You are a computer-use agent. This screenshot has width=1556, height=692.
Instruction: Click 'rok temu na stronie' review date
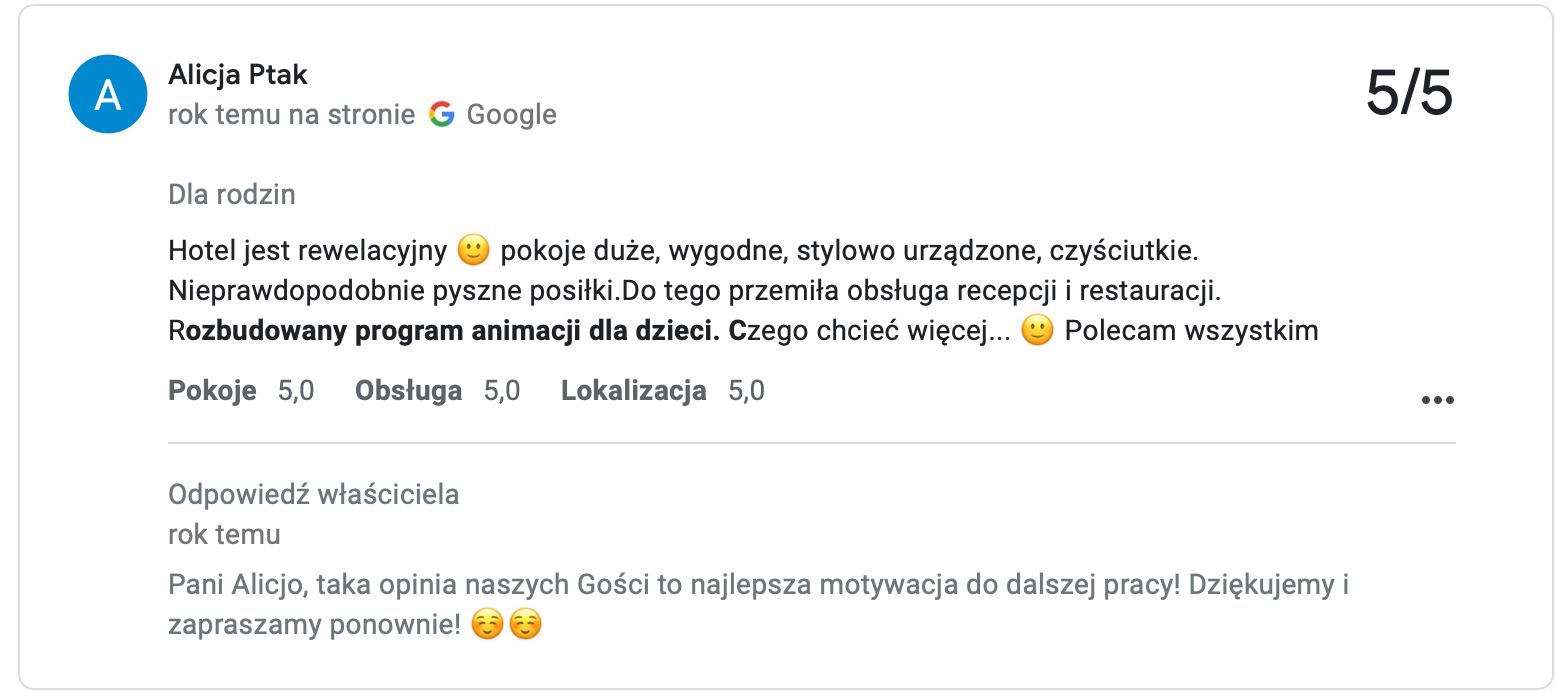(x=291, y=115)
